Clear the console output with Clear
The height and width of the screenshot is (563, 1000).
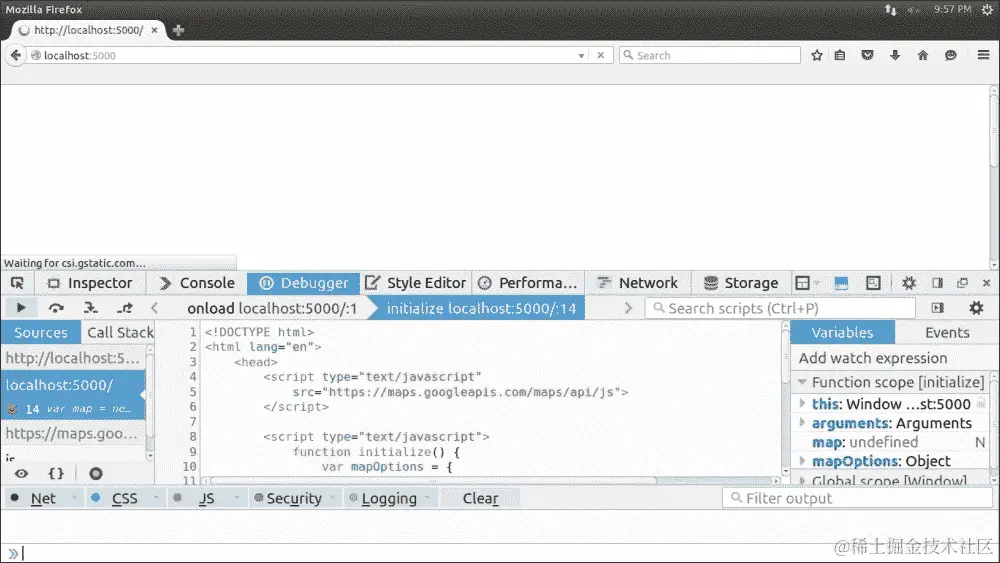[x=480, y=499]
